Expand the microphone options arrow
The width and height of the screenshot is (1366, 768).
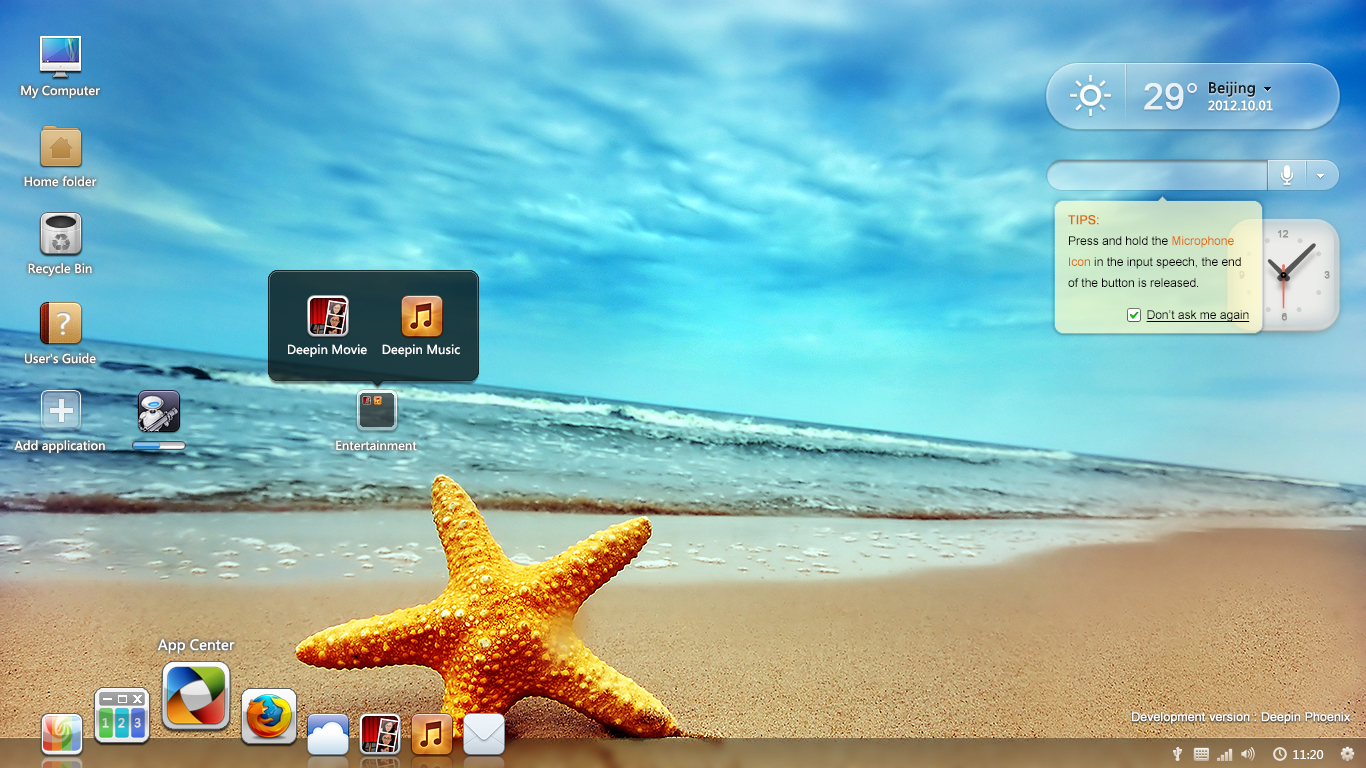point(1322,175)
